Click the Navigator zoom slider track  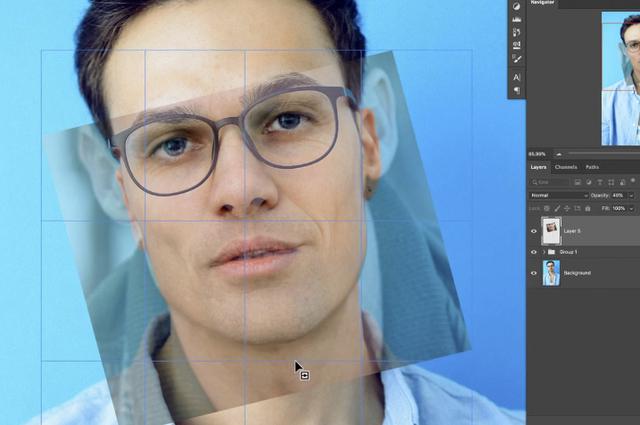tap(604, 154)
